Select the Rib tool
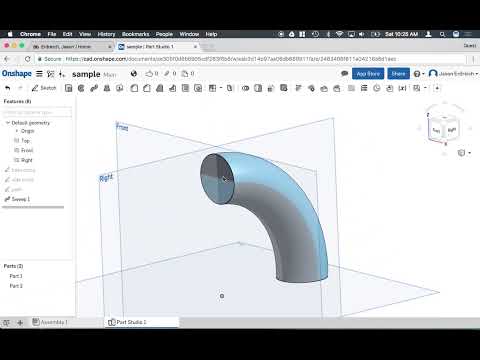The width and height of the screenshot is (480, 360). coord(172,88)
